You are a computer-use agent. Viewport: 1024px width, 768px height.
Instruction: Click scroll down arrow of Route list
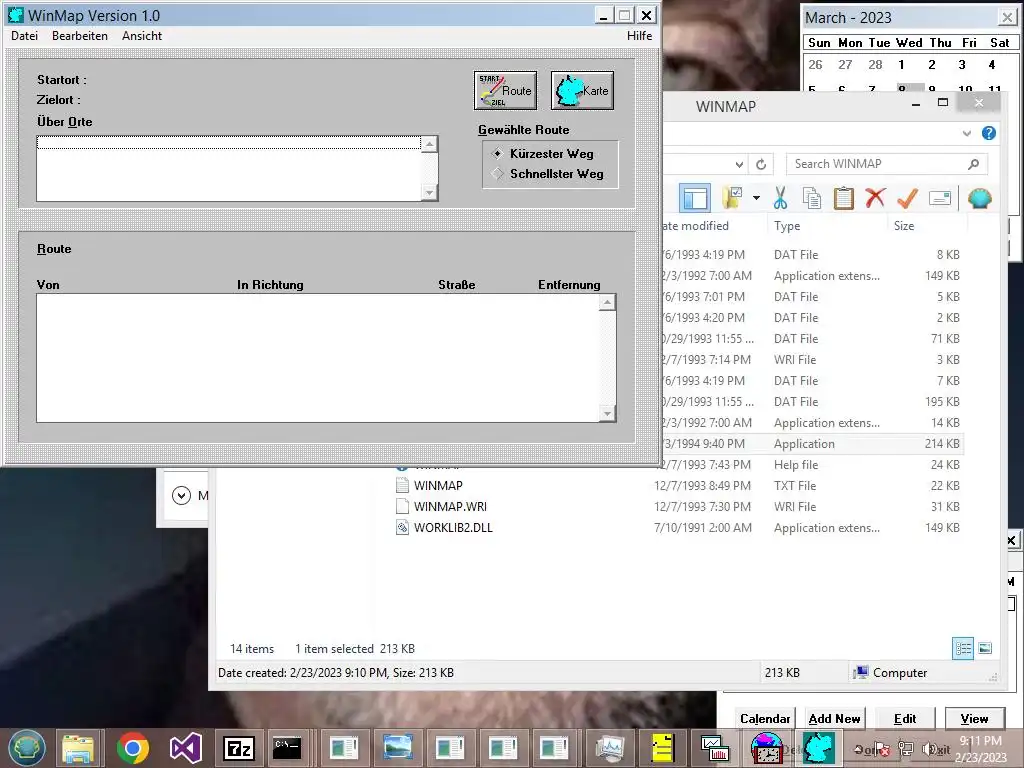pos(607,414)
